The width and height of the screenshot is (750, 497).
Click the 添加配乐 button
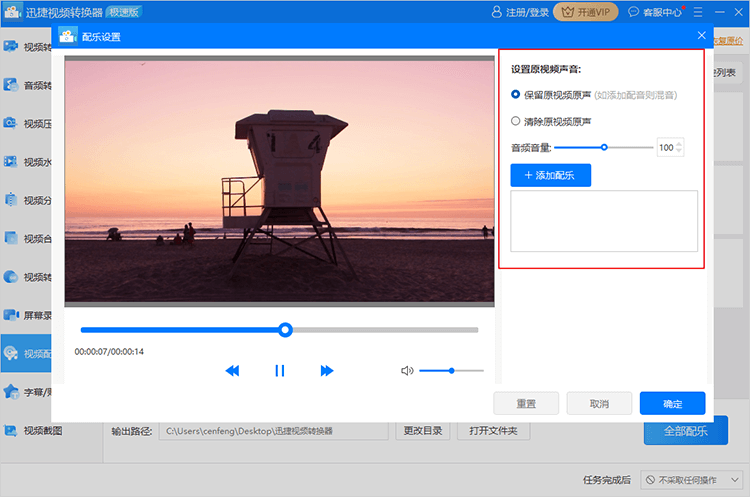[x=550, y=175]
